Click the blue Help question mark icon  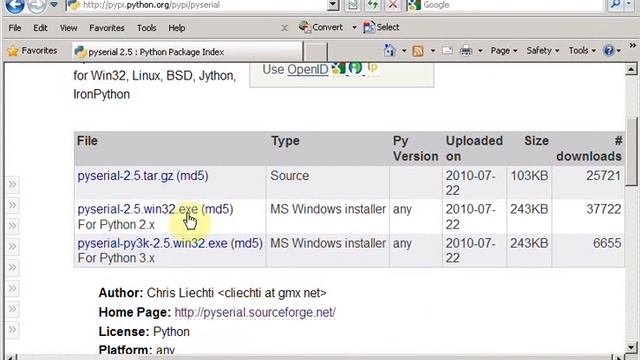coord(609,51)
